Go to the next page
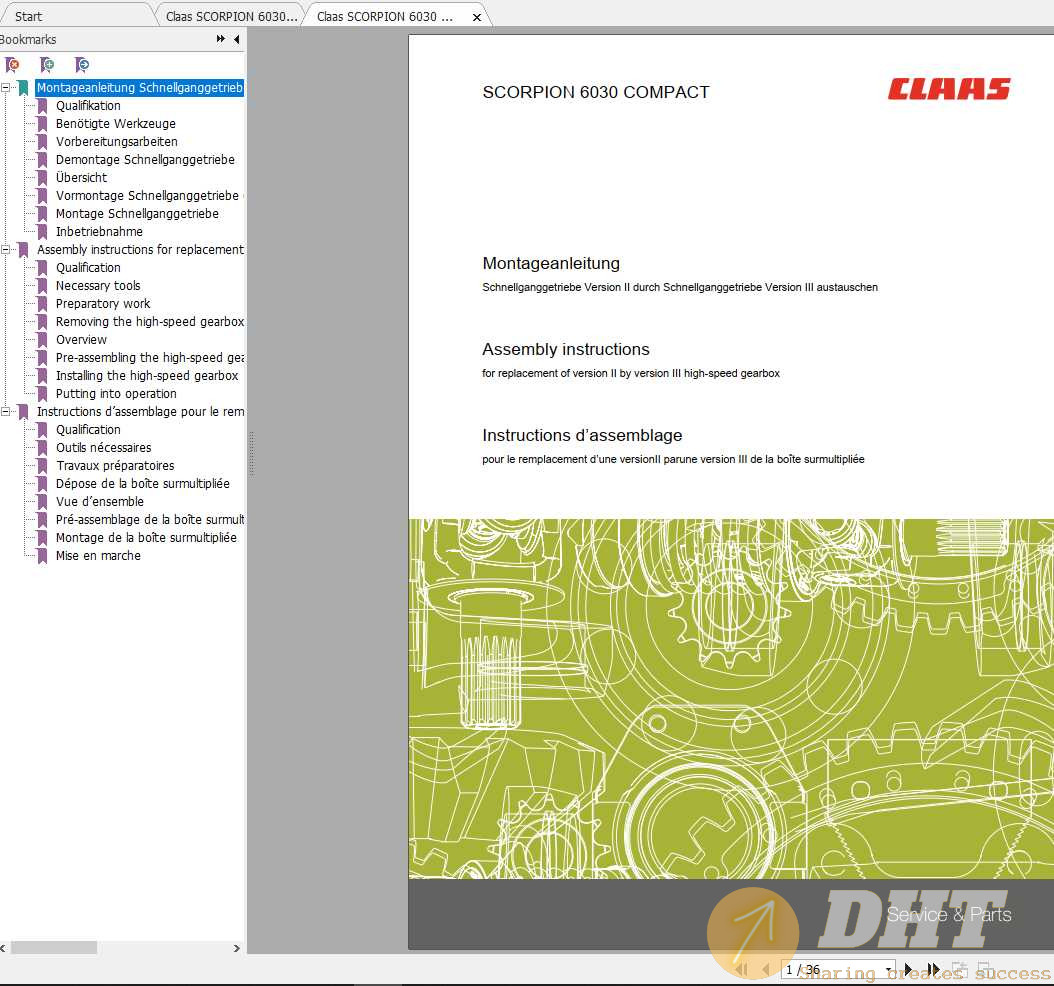Screen dimensions: 1054x986 coord(909,970)
